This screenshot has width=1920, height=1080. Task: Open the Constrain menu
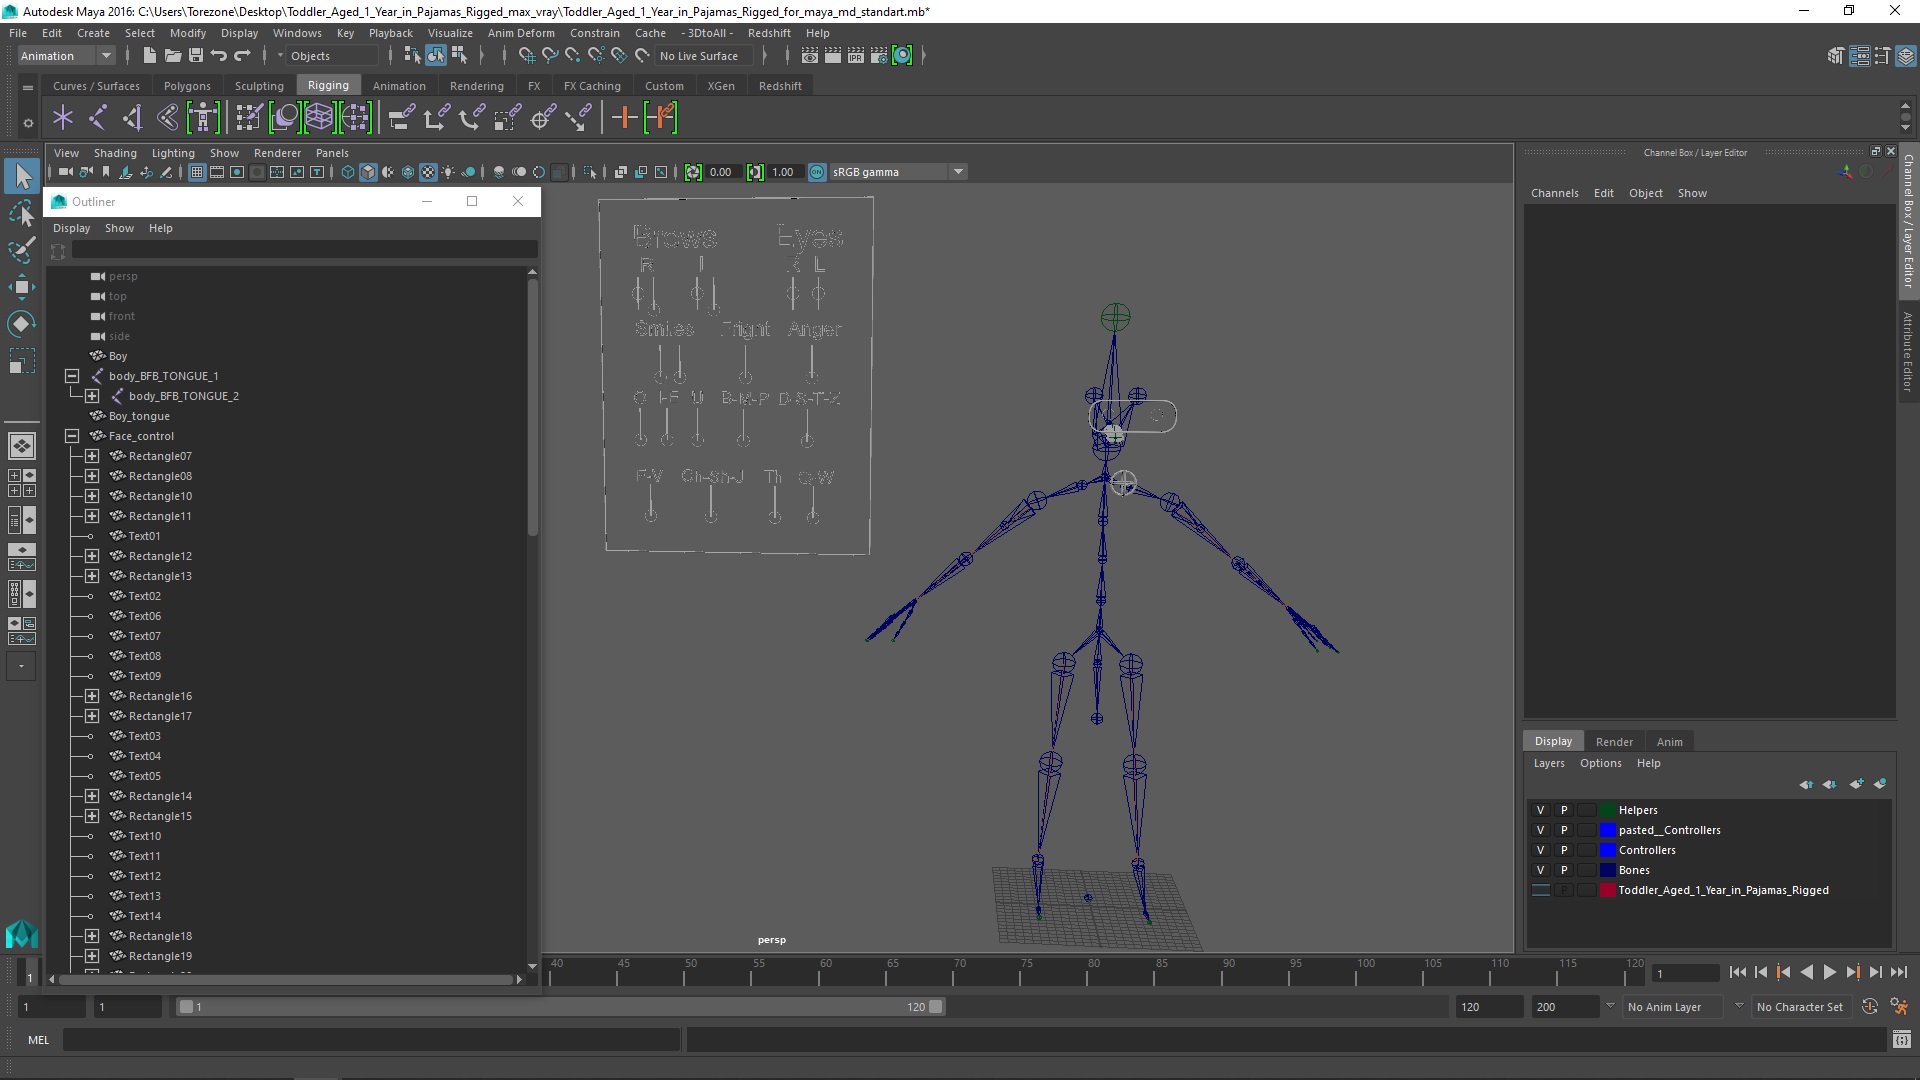coord(594,33)
